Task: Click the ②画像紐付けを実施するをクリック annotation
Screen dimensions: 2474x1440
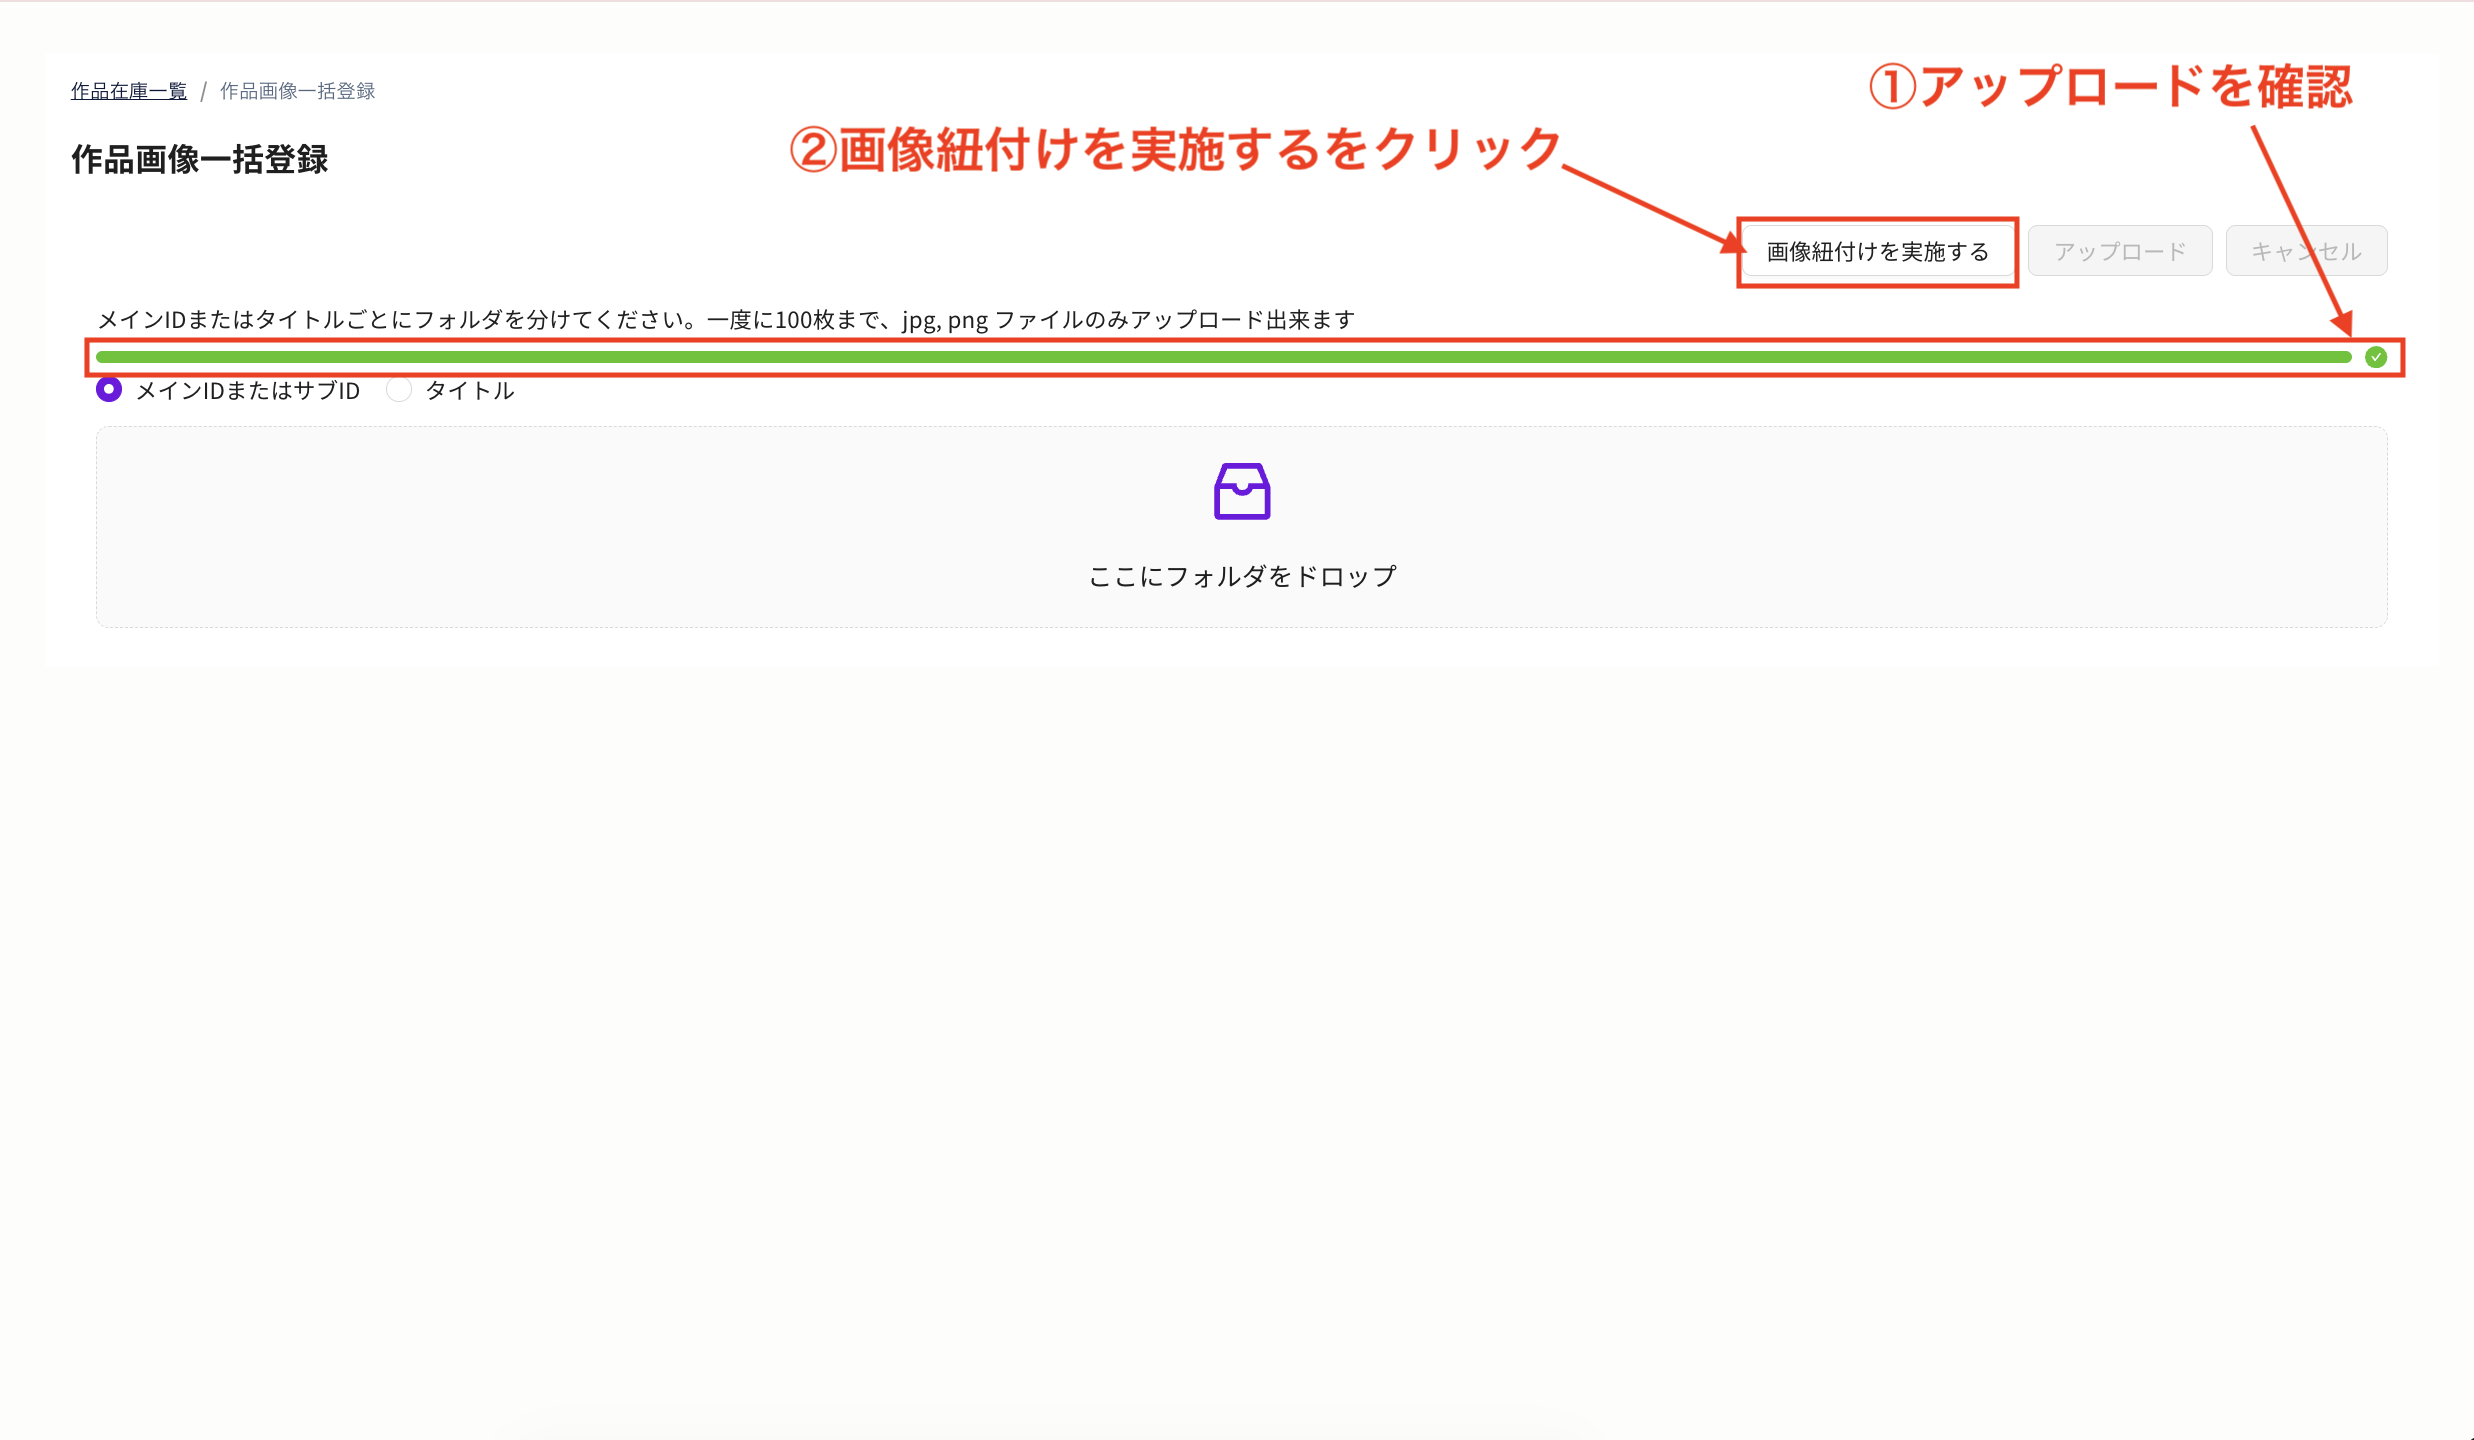Action: coord(1175,150)
